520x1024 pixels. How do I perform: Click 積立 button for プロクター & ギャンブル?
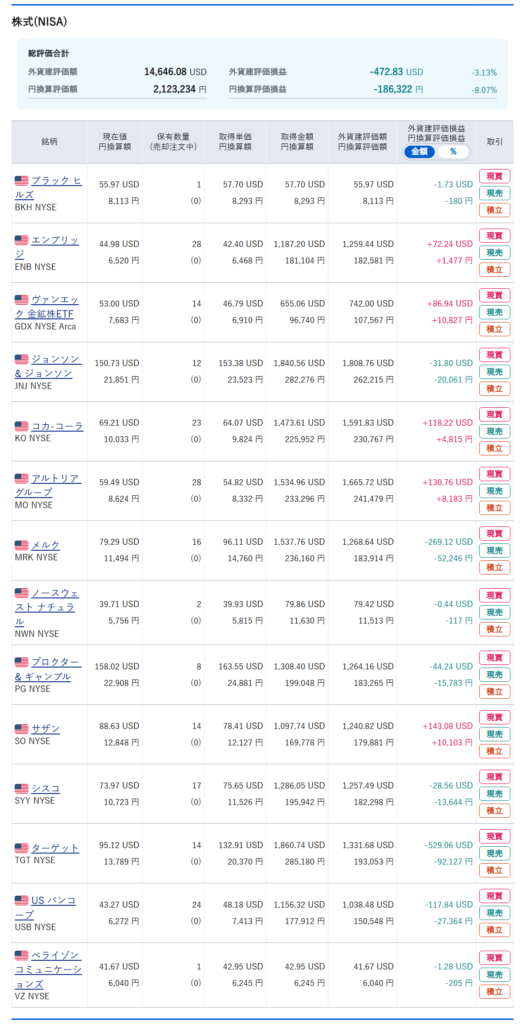(x=495, y=692)
